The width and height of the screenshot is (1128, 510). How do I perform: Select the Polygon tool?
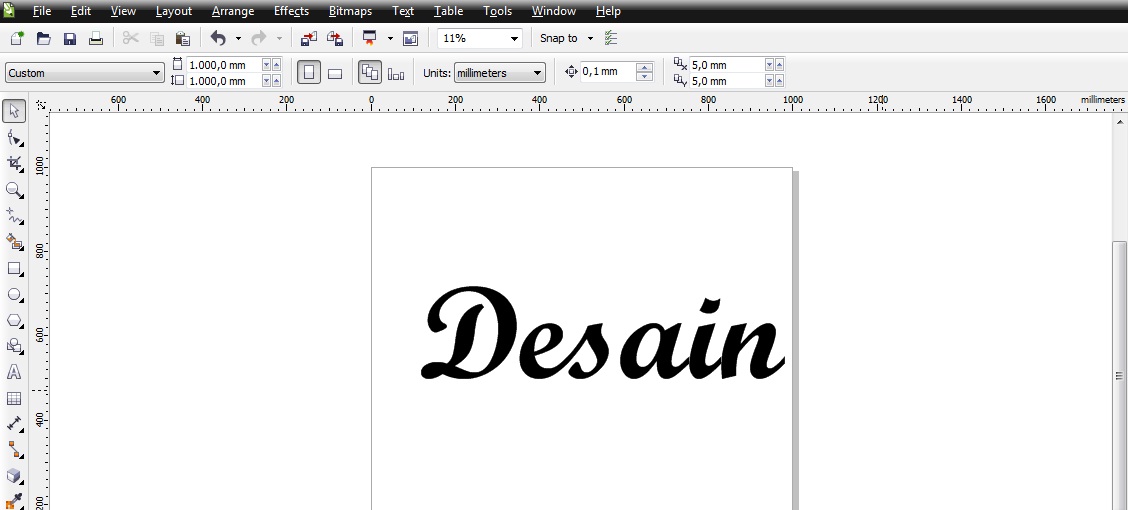[14, 320]
